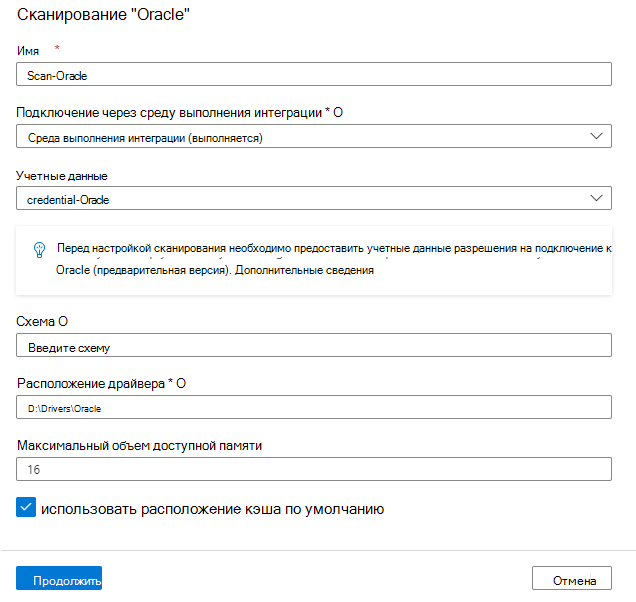Click the 'Сканирование "Oracle"' heading
This screenshot has width=636, height=602.
[x=103, y=15]
